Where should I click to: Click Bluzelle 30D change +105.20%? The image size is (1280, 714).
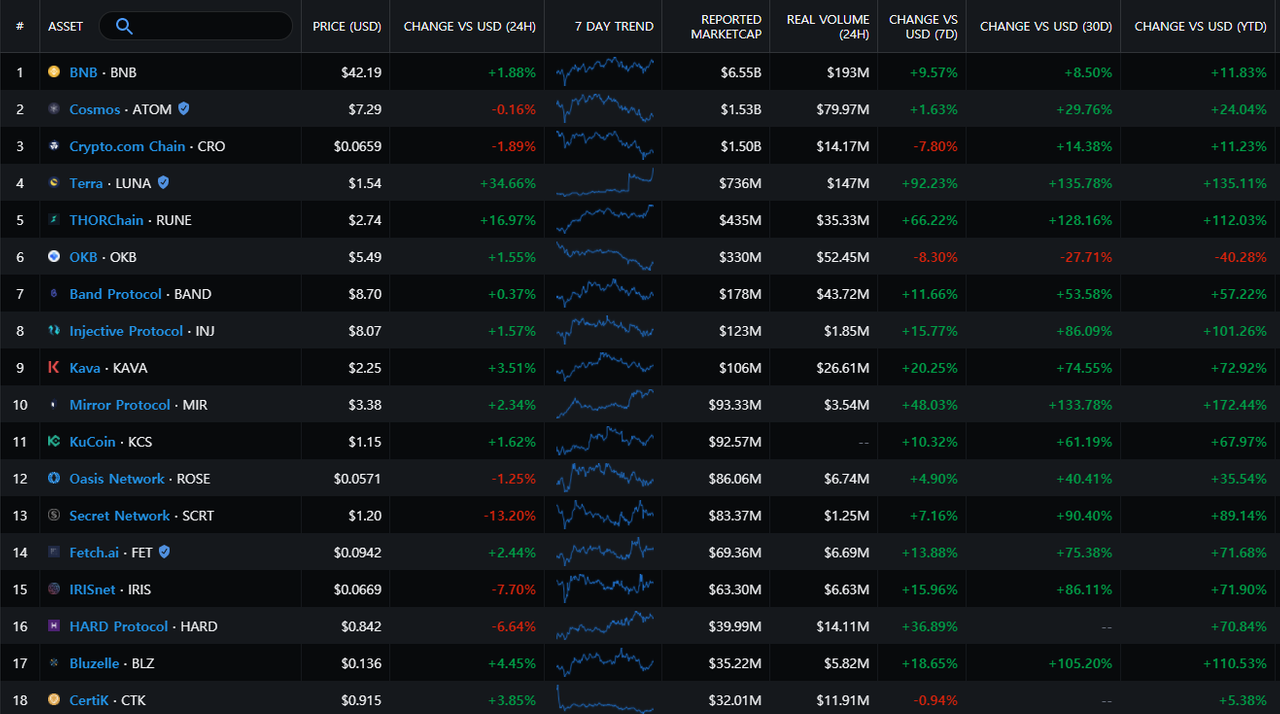tap(1081, 663)
